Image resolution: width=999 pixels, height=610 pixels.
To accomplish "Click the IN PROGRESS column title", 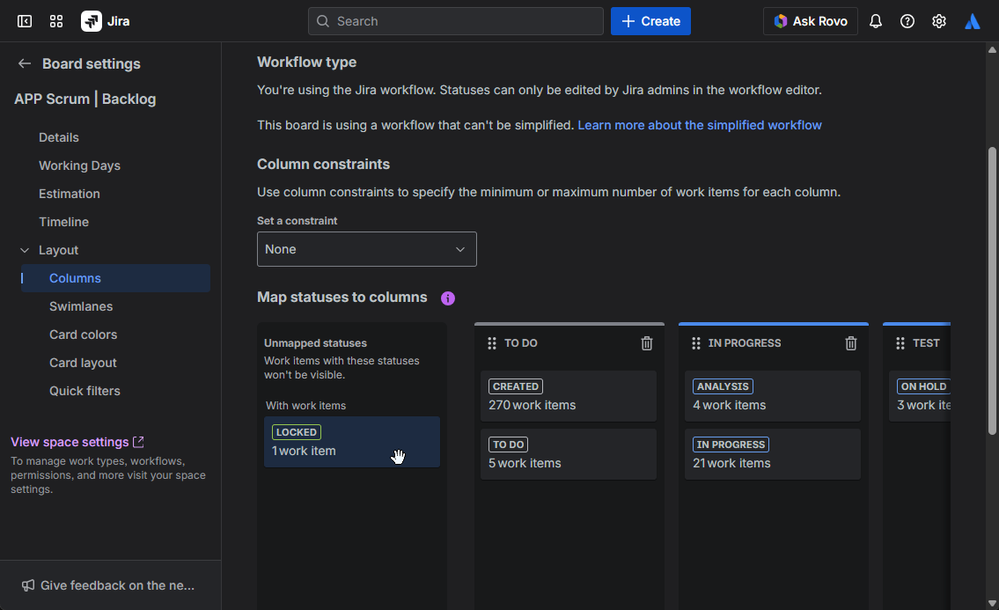I will [x=745, y=343].
